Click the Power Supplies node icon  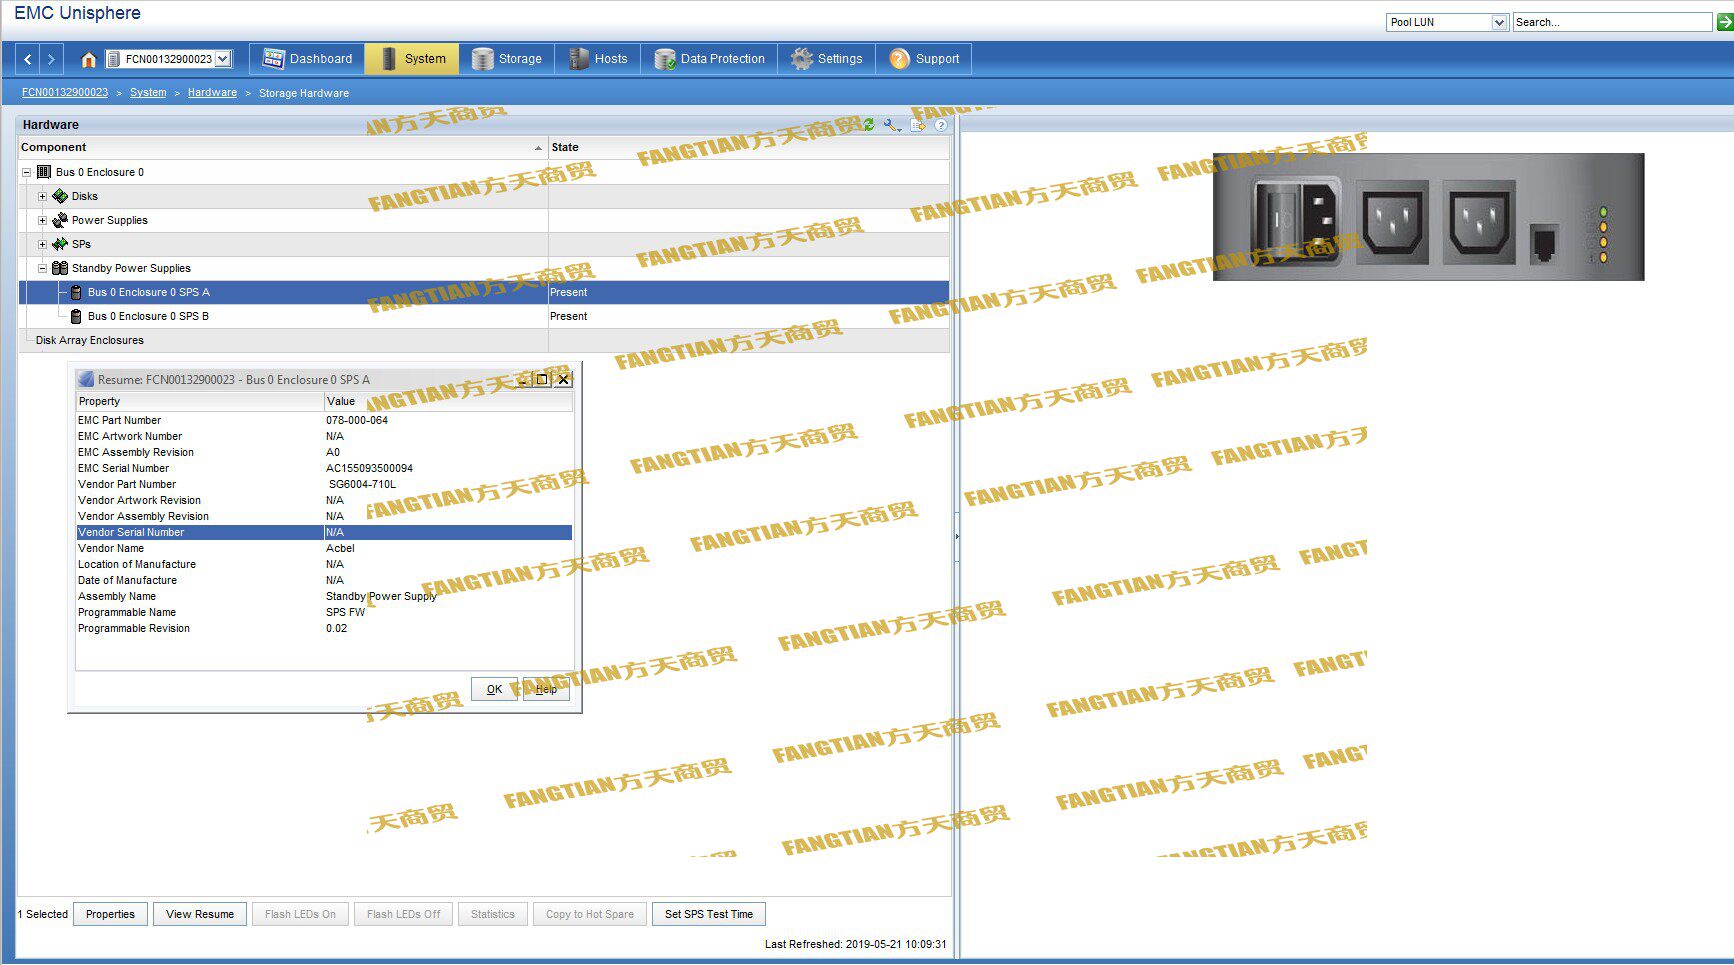click(x=60, y=220)
